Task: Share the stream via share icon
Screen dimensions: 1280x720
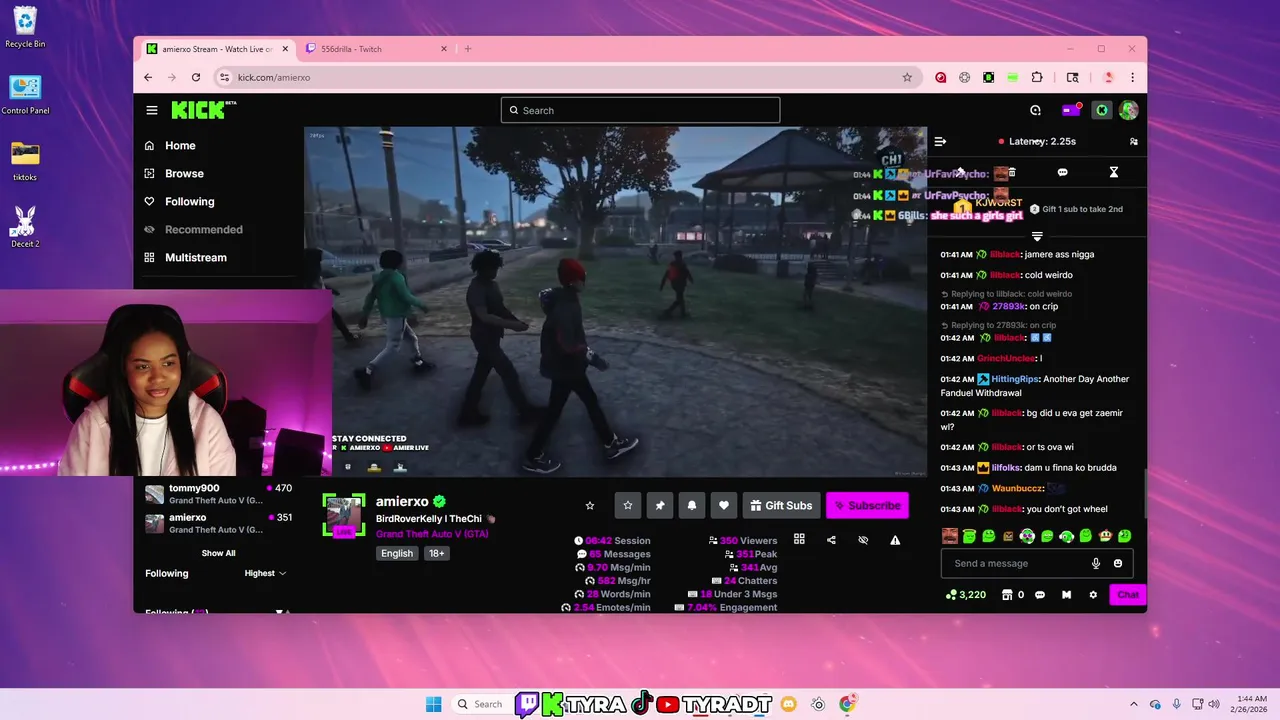Action: coord(831,540)
